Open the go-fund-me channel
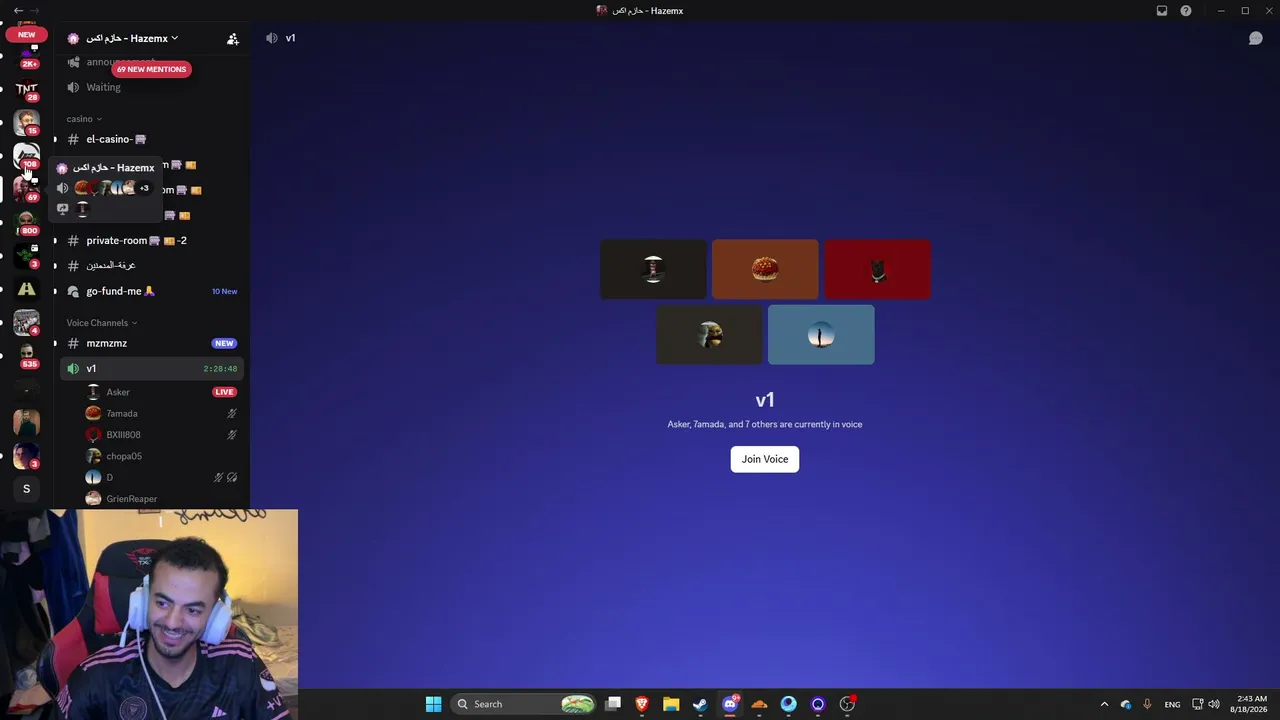The image size is (1280, 720). (x=150, y=291)
